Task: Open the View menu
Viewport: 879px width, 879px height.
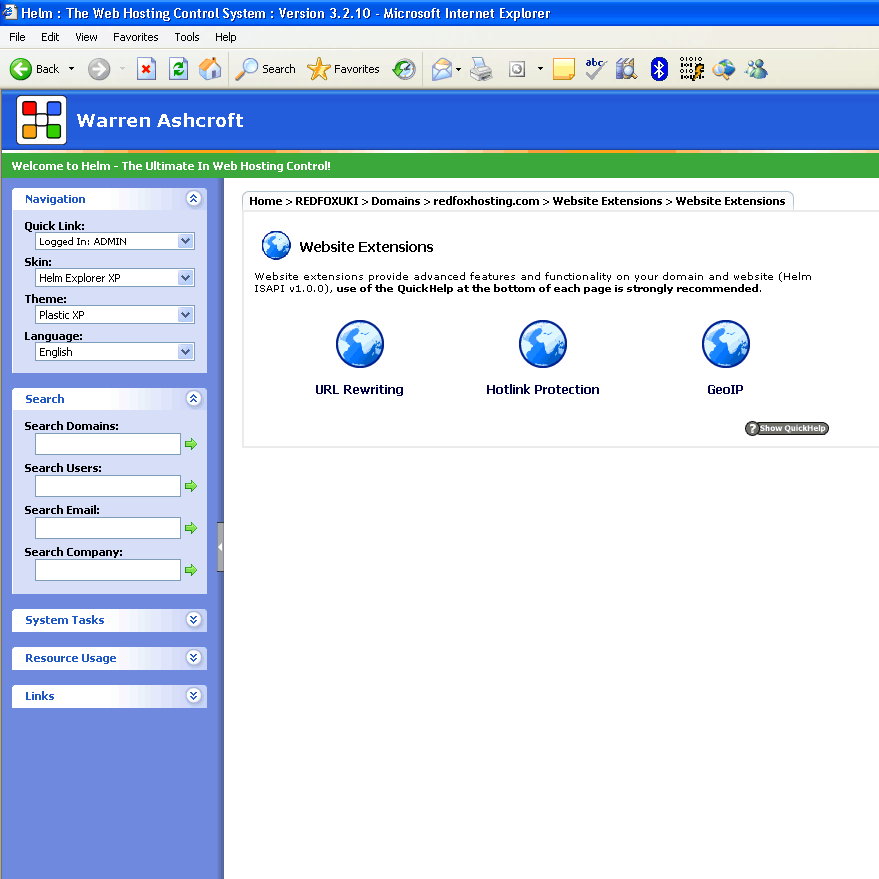Action: click(86, 37)
